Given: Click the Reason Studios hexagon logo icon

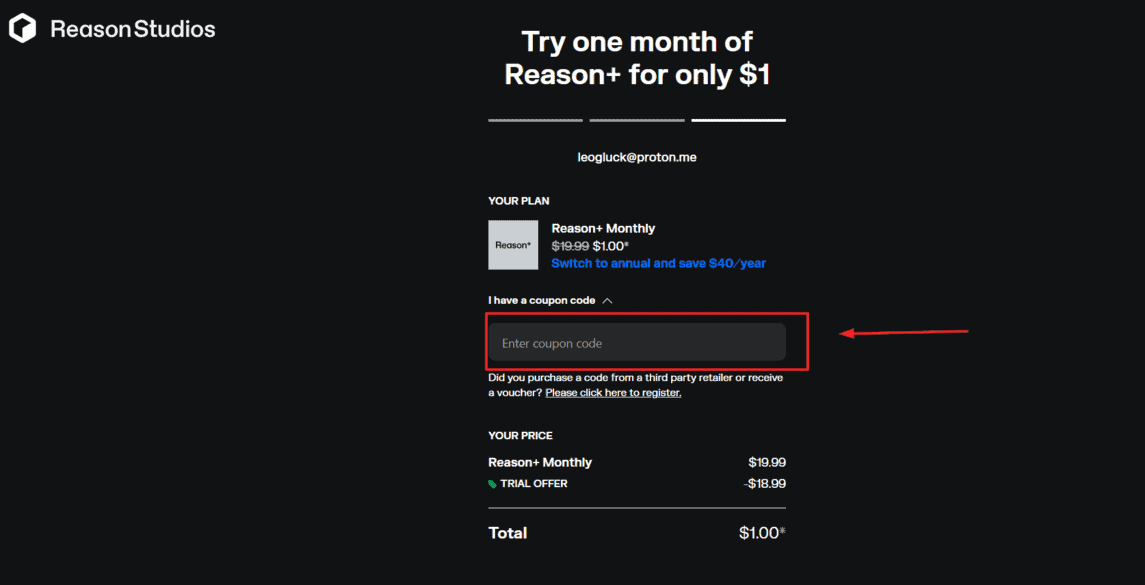Looking at the screenshot, I should [x=23, y=30].
